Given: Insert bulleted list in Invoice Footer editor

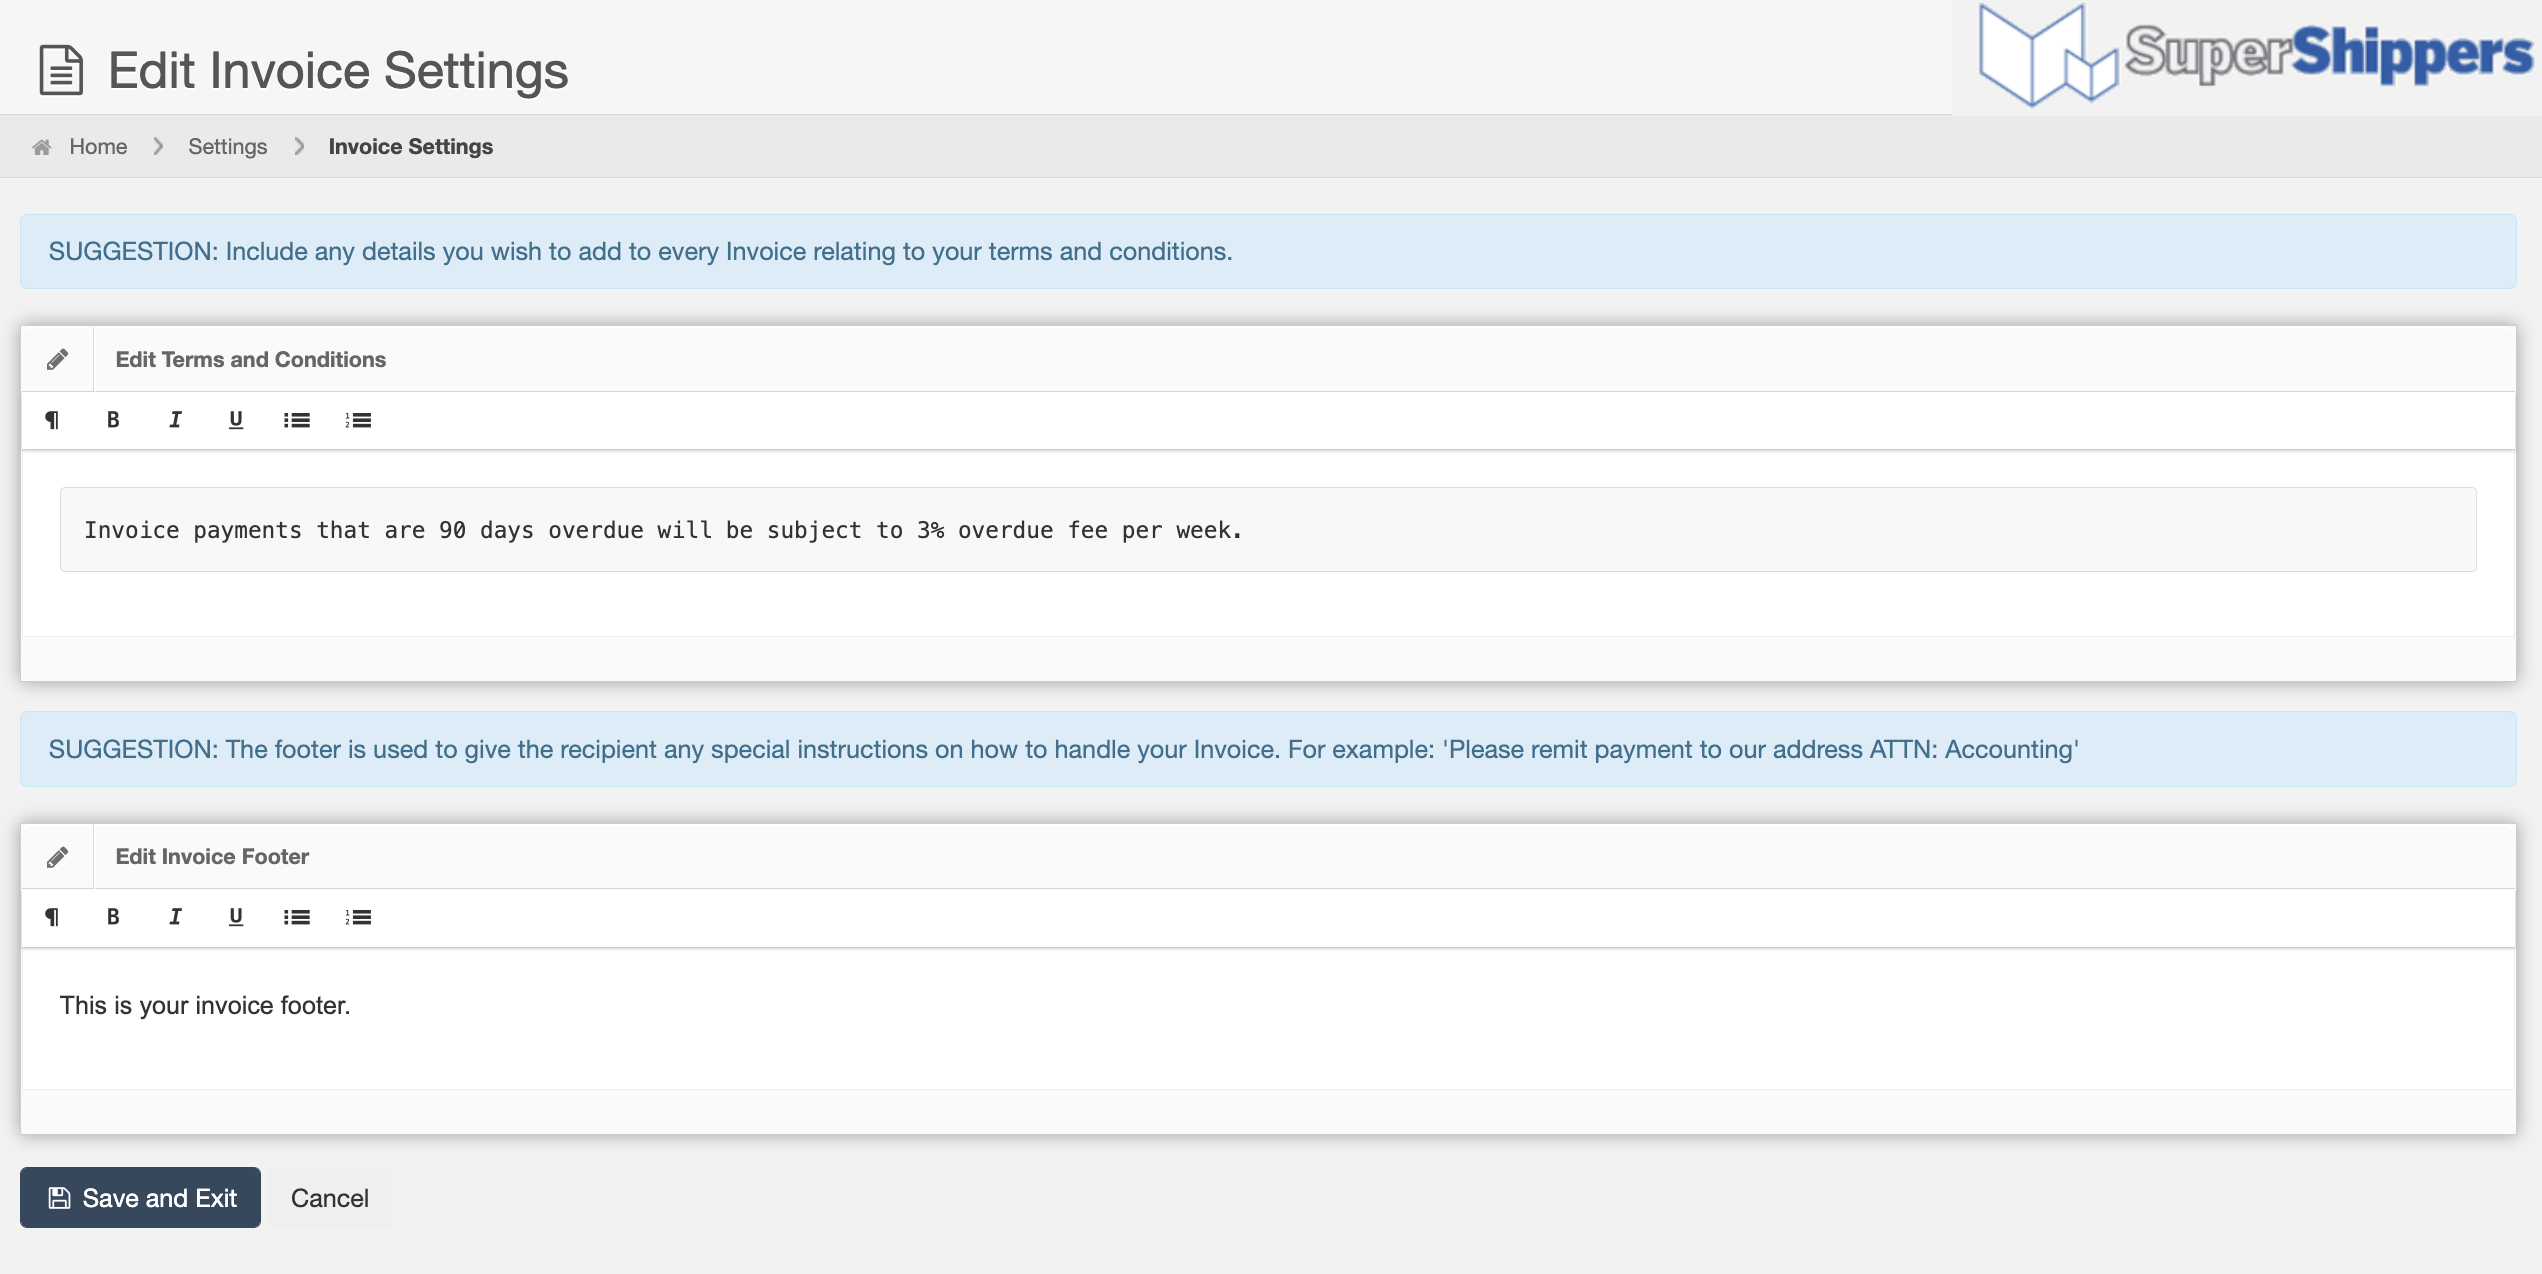Looking at the screenshot, I should (x=297, y=917).
